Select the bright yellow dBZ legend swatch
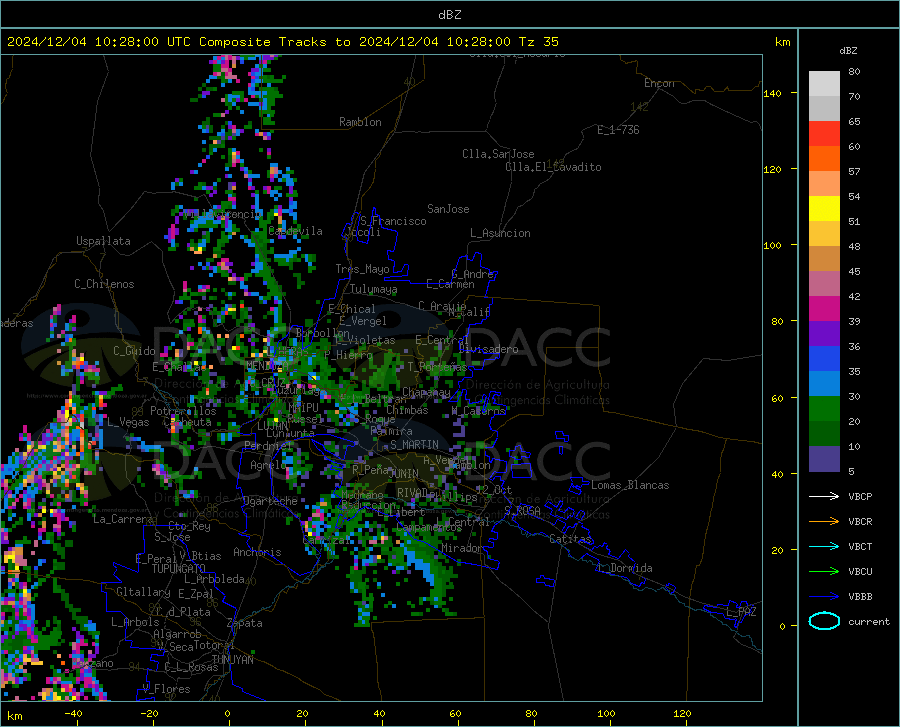900x727 pixels. pos(824,209)
